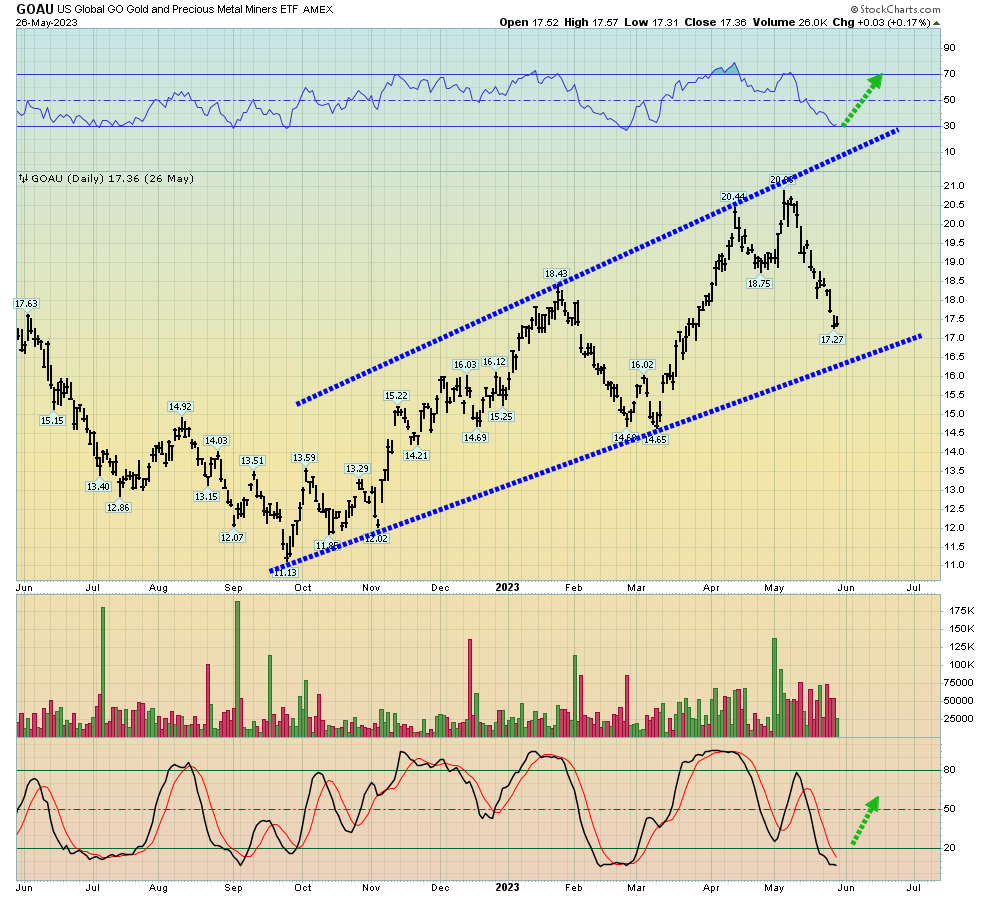The height and width of the screenshot is (897, 990).
Task: Click the 20.44 price label
Action: (x=733, y=196)
